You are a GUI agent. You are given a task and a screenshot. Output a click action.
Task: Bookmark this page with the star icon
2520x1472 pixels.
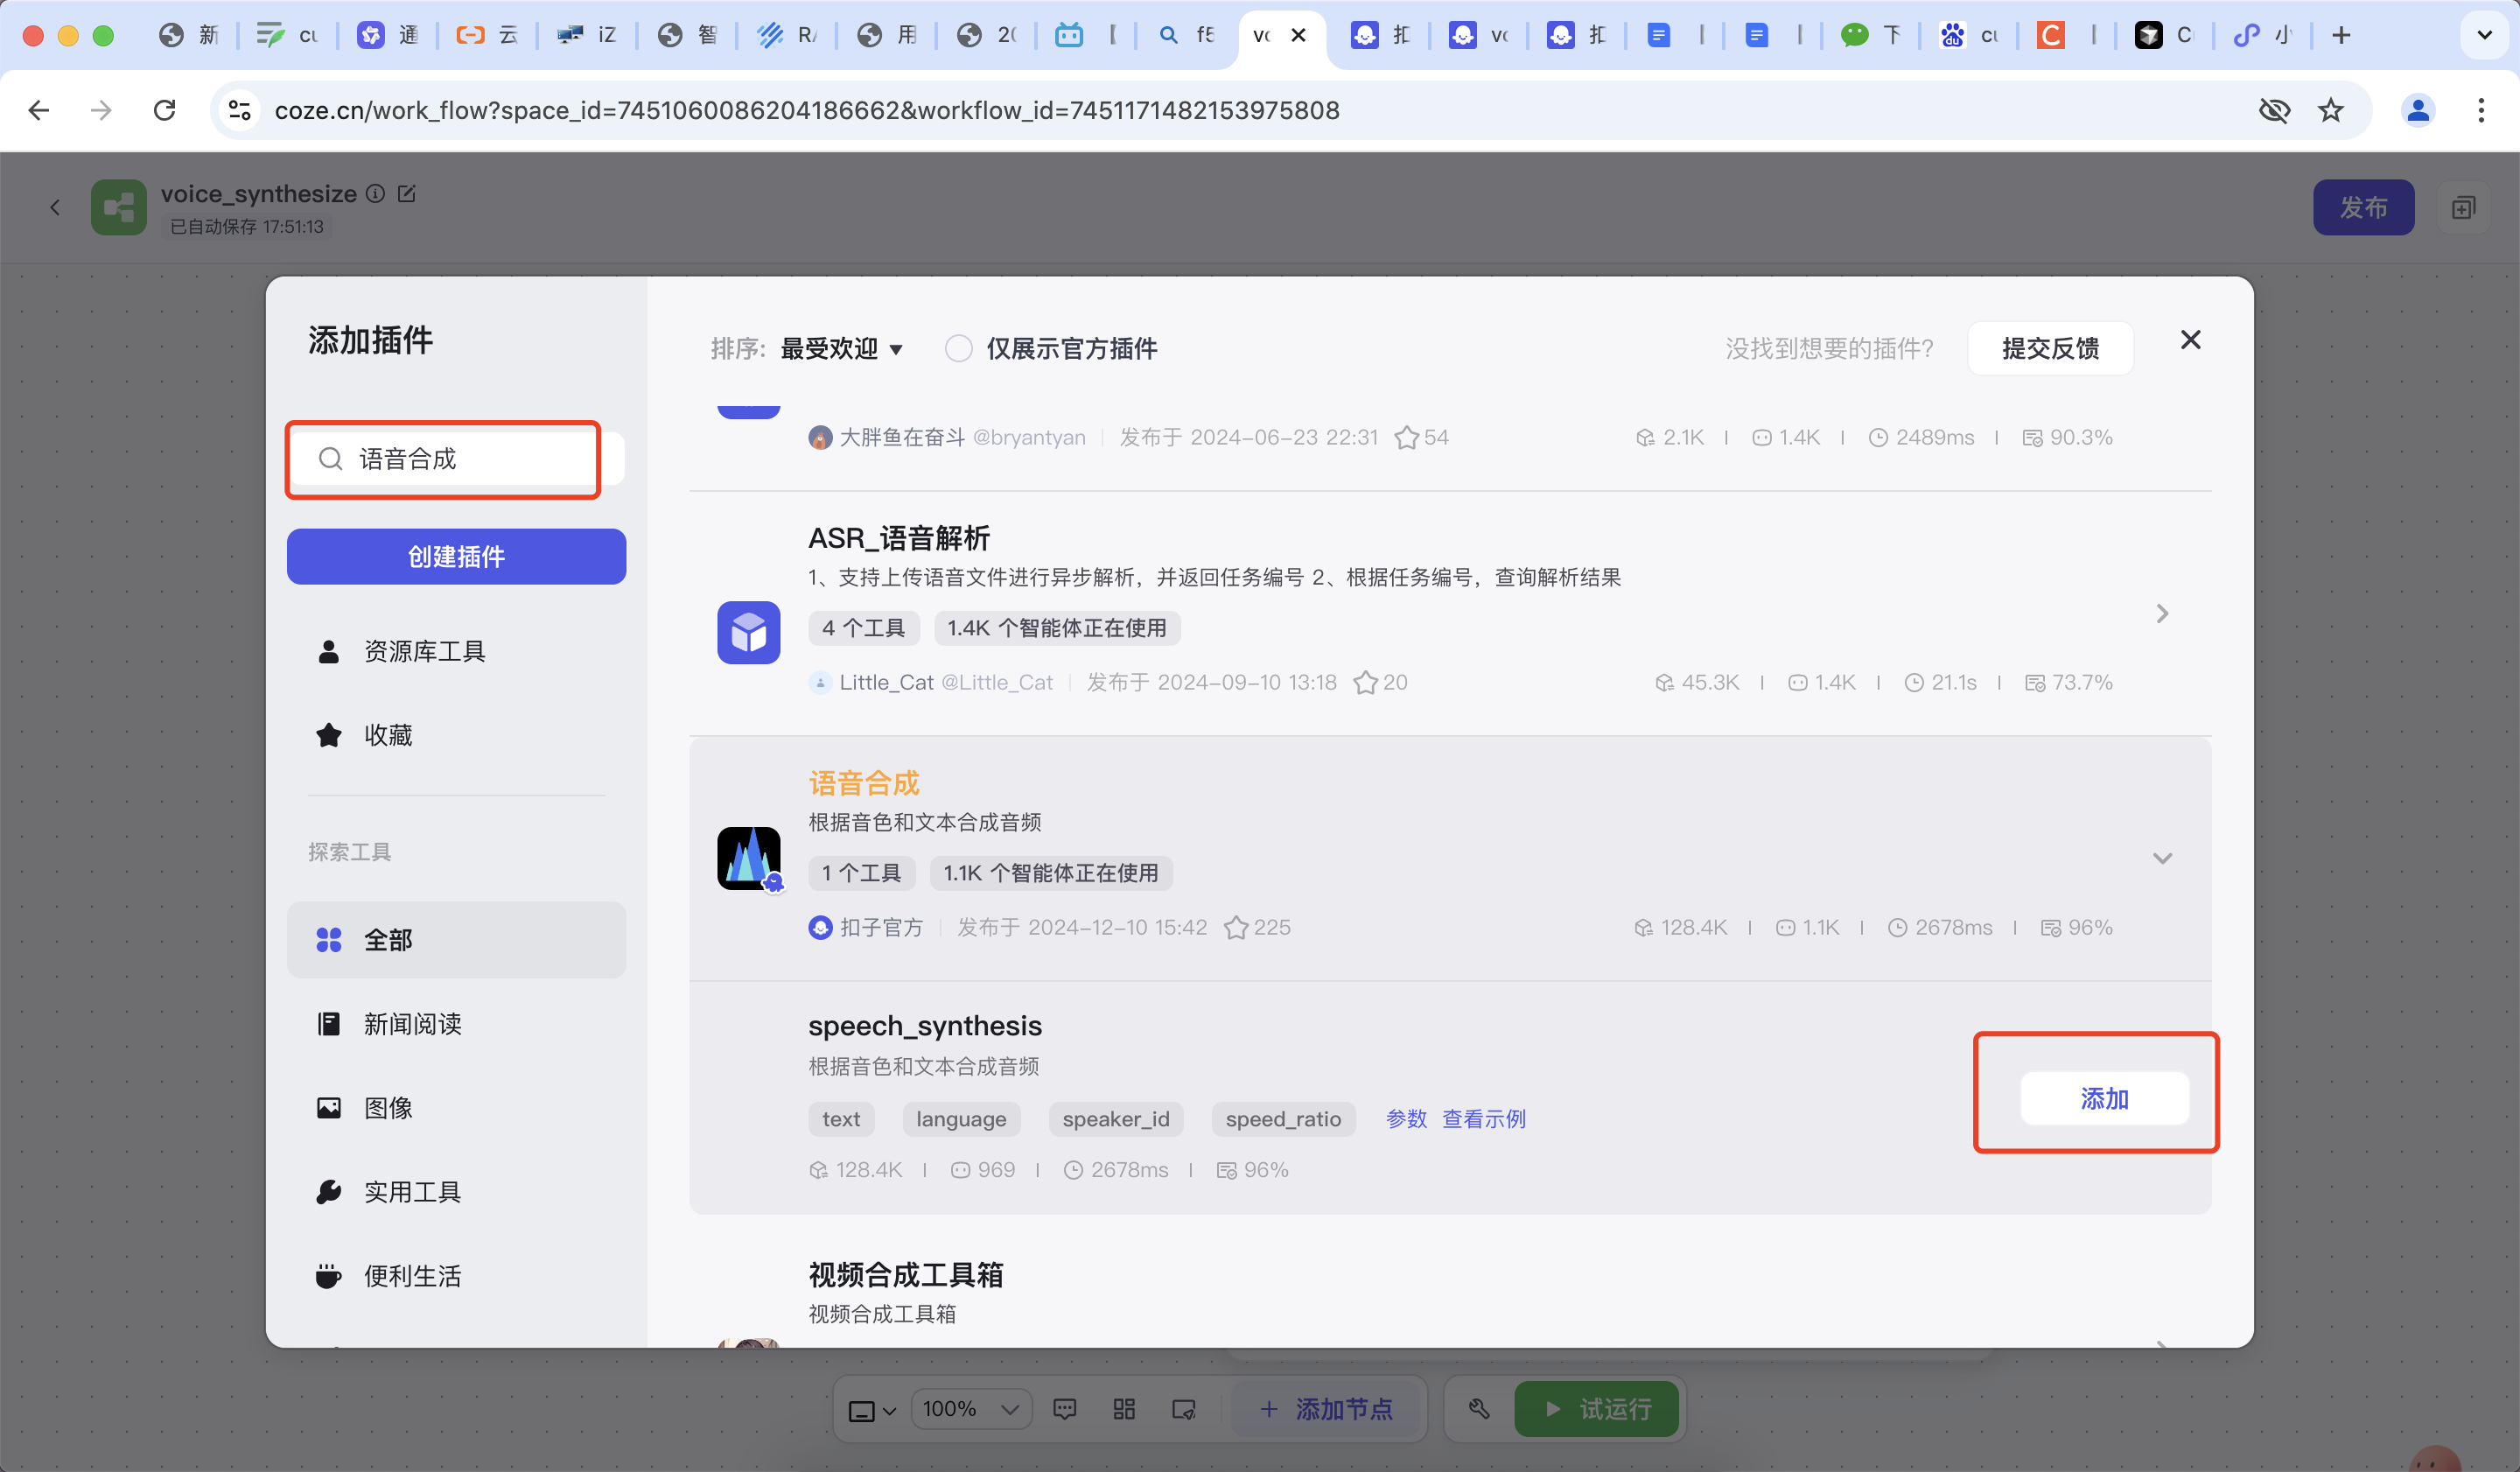2330,110
